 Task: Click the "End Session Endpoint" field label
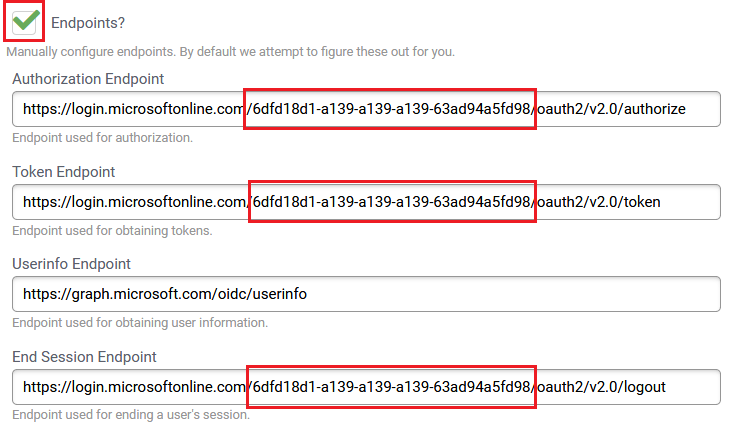pyautogui.click(x=84, y=357)
